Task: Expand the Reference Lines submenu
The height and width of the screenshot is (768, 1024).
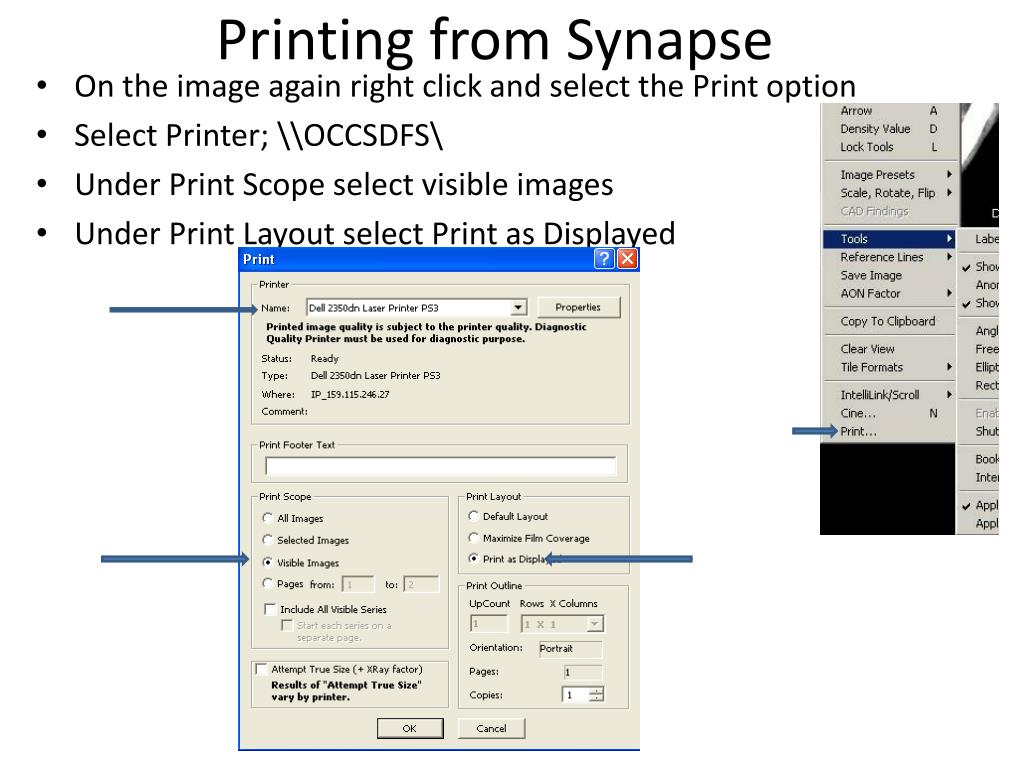Action: (889, 257)
